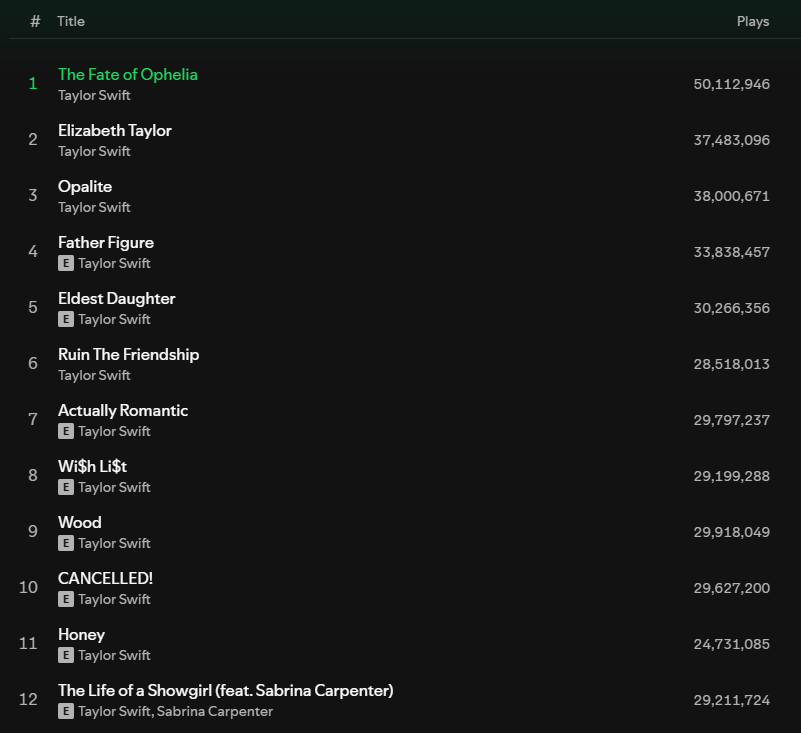The height and width of the screenshot is (733, 801).
Task: Open the Opalite track title
Action: coord(85,186)
